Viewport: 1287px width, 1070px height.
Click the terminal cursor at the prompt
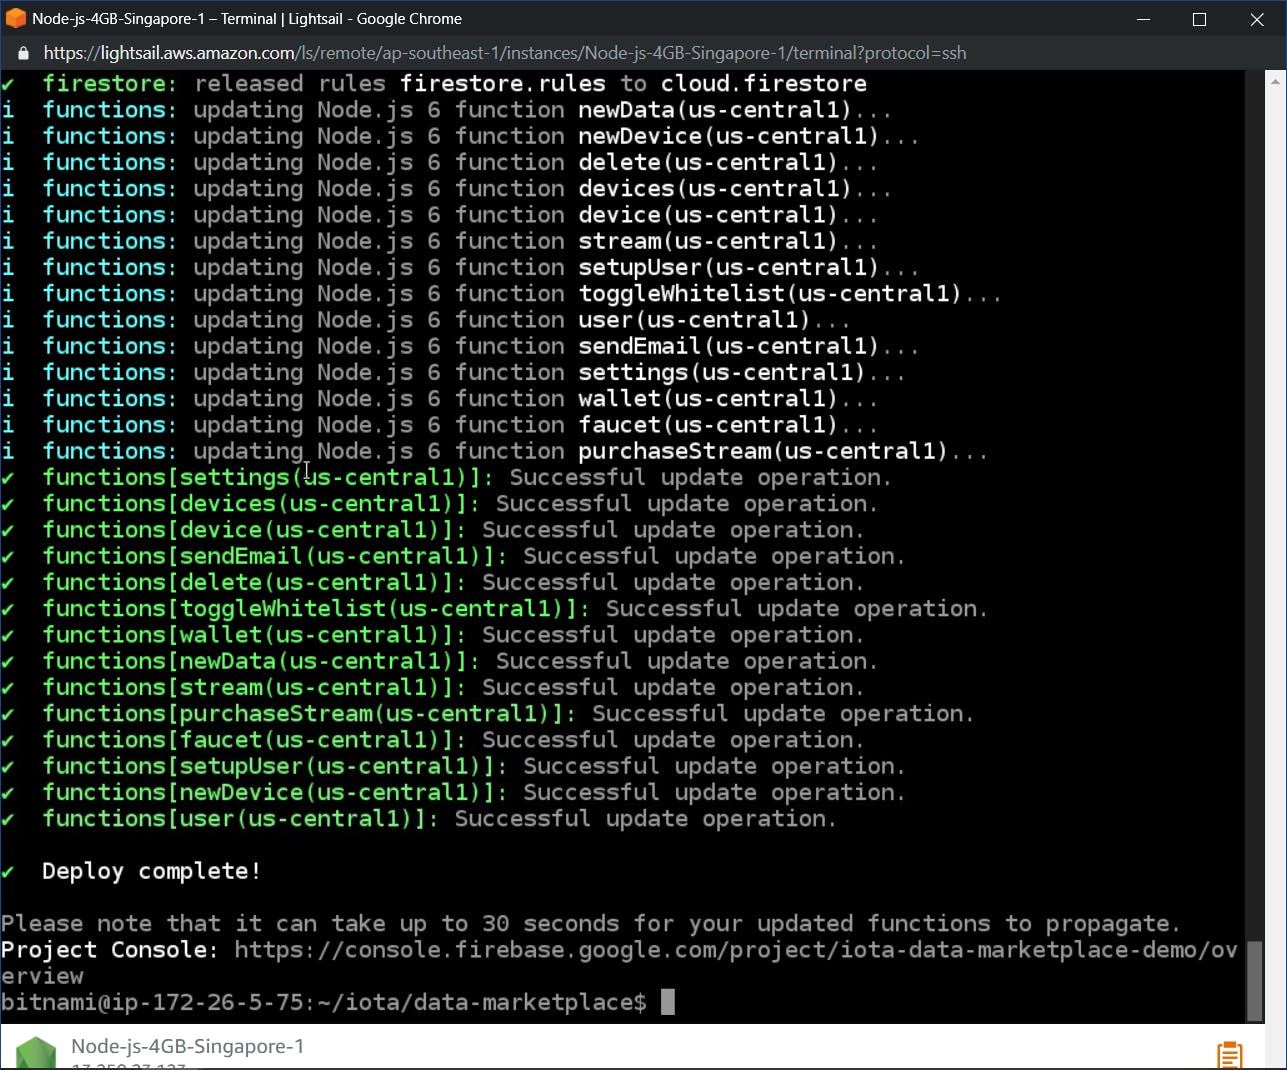[x=668, y=1002]
